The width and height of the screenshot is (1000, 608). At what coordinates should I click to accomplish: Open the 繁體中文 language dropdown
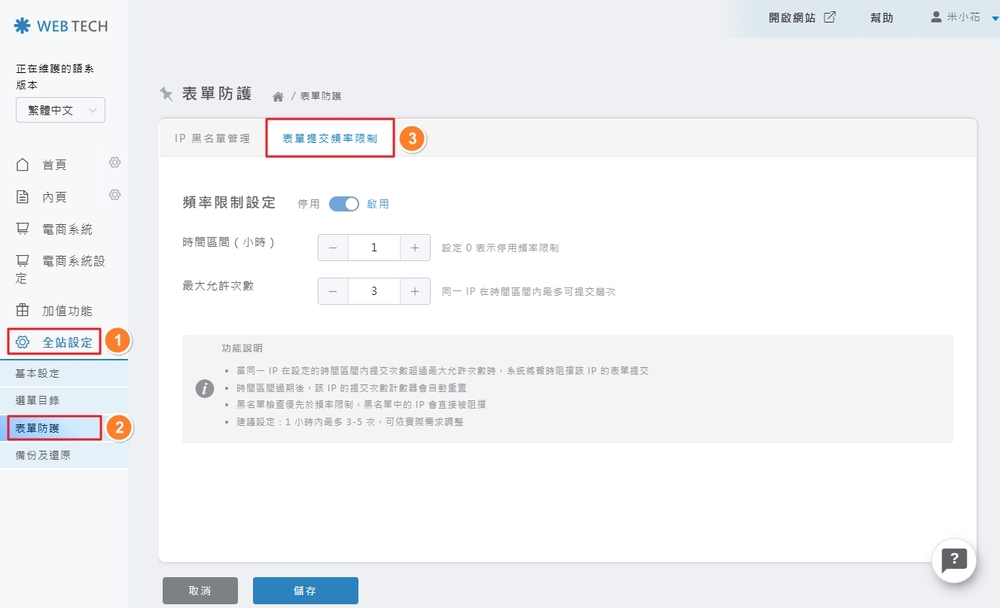(60, 110)
